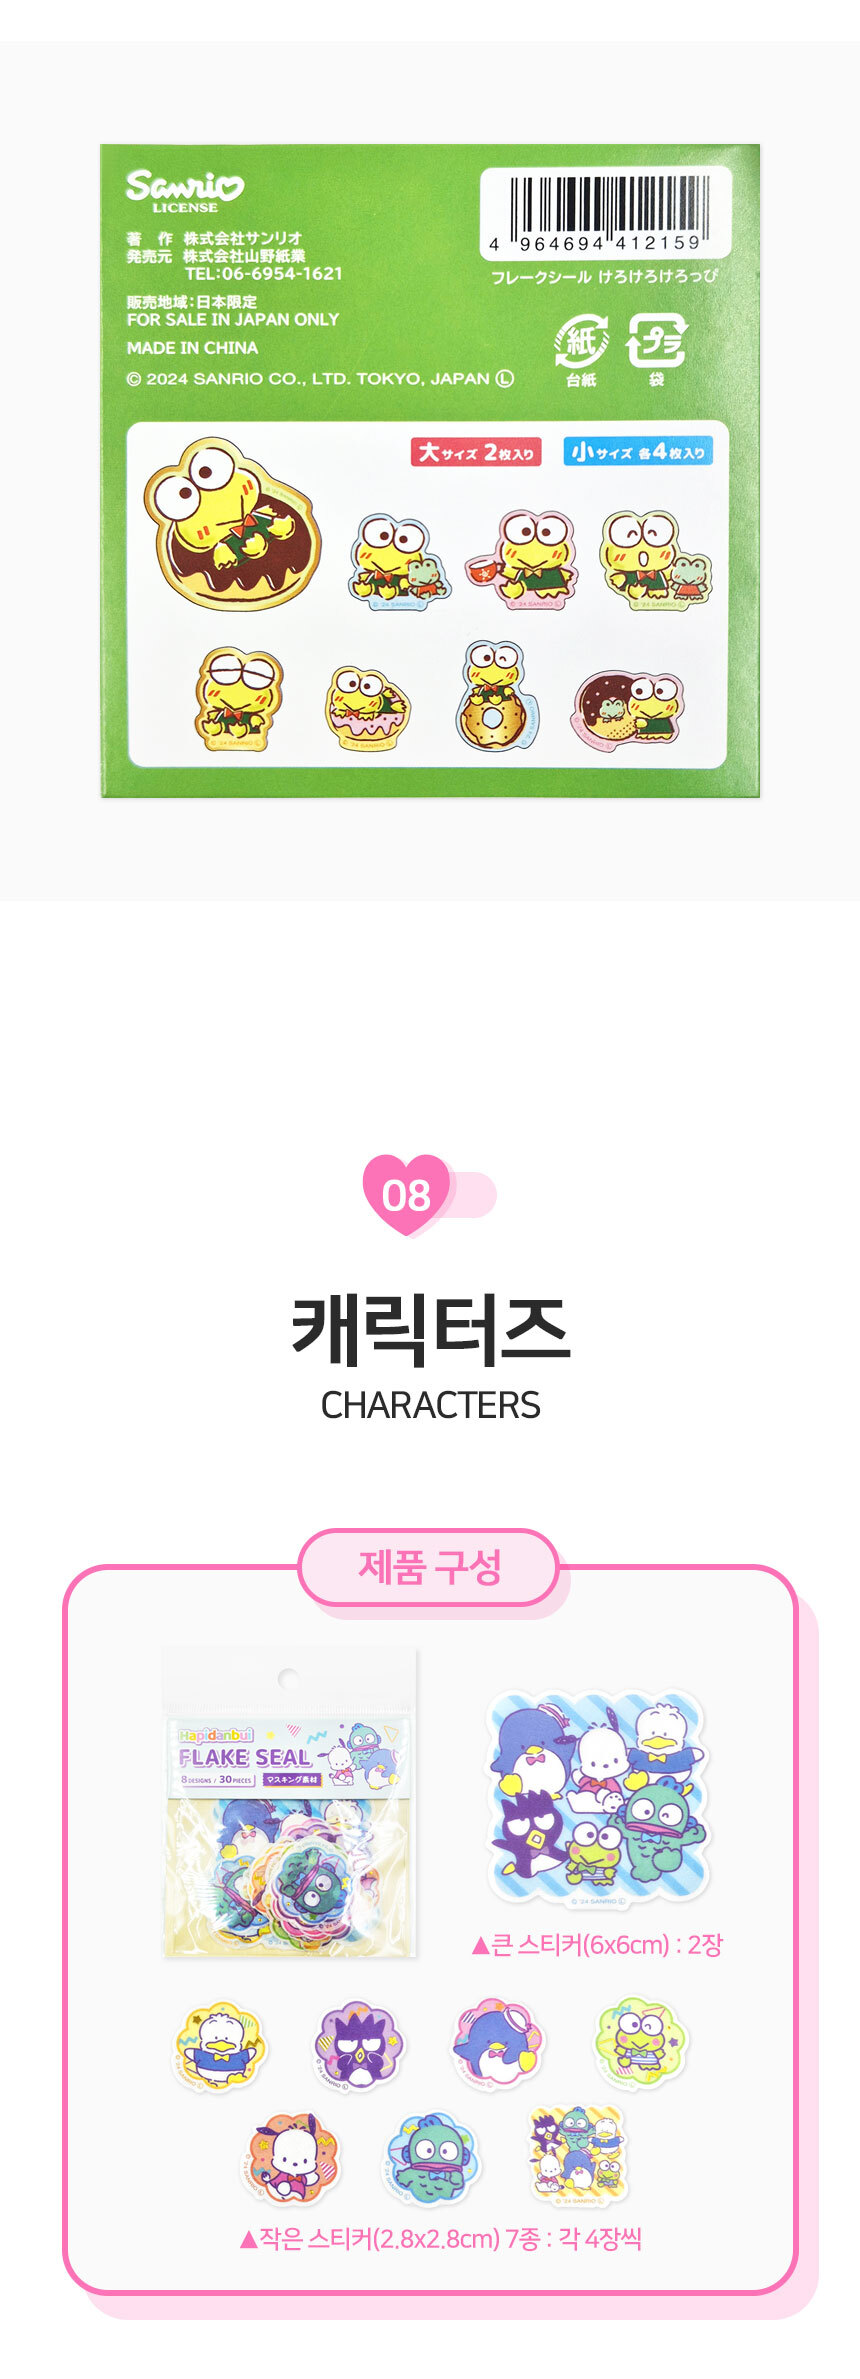
Task: Select the Badtz-Maru small sticker
Action: click(x=357, y=2045)
